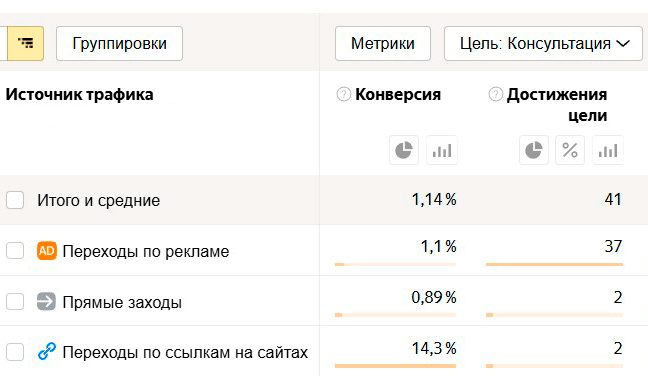Open the Прямые заходы source row
648x381 pixels.
[122, 302]
